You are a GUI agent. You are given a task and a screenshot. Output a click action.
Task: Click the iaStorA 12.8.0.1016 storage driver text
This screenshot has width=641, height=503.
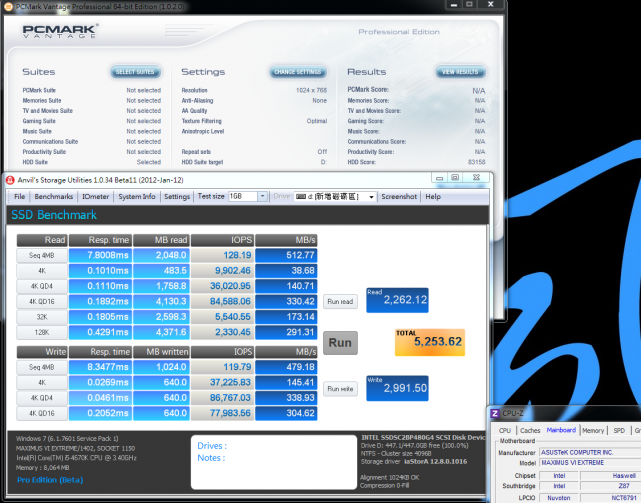point(435,462)
